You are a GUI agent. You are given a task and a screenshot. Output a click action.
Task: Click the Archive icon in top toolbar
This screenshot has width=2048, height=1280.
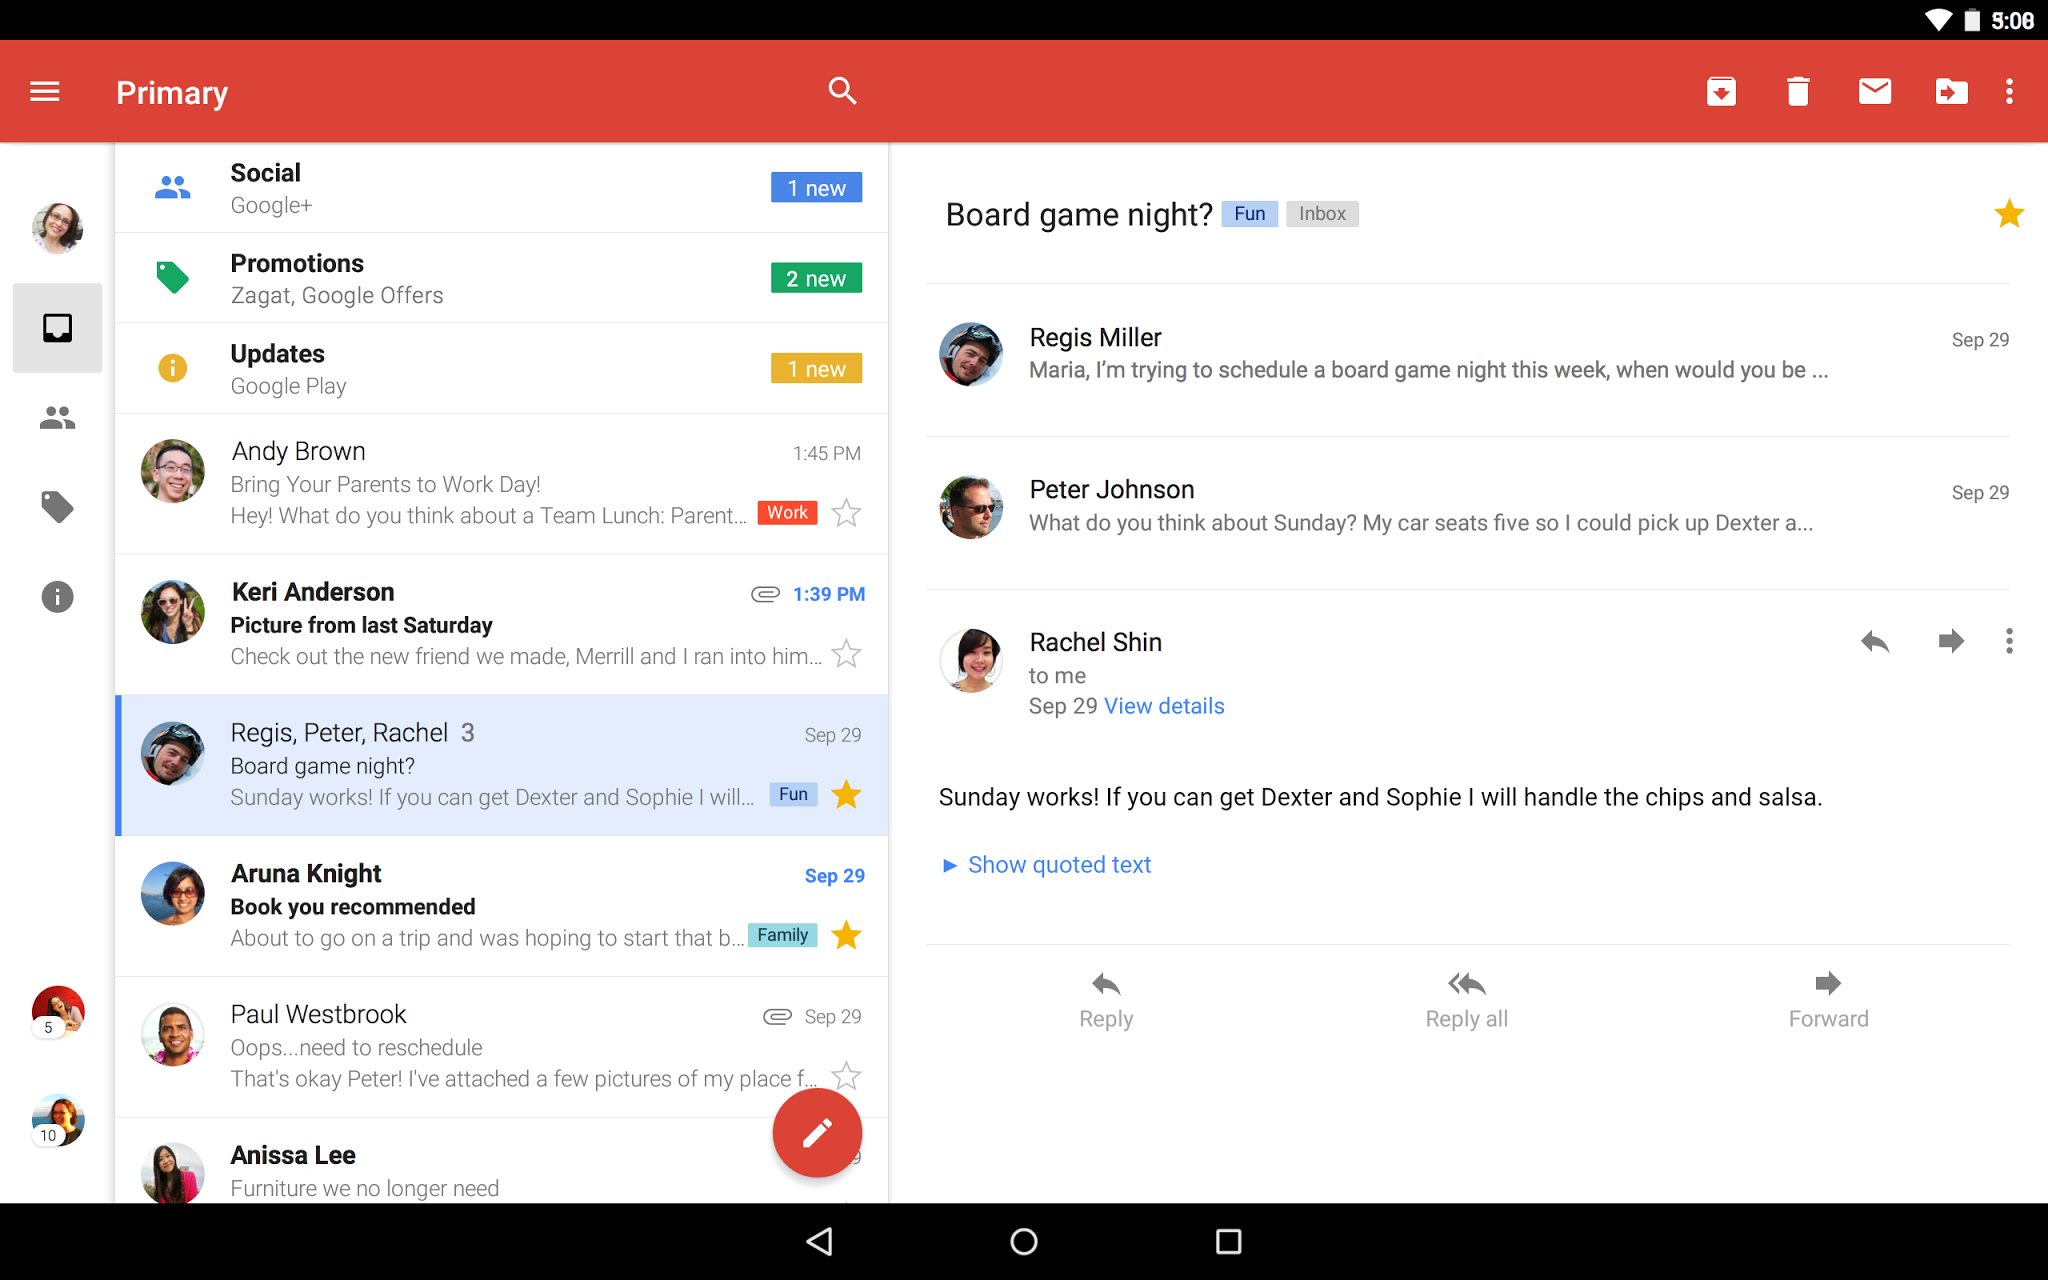1721,91
